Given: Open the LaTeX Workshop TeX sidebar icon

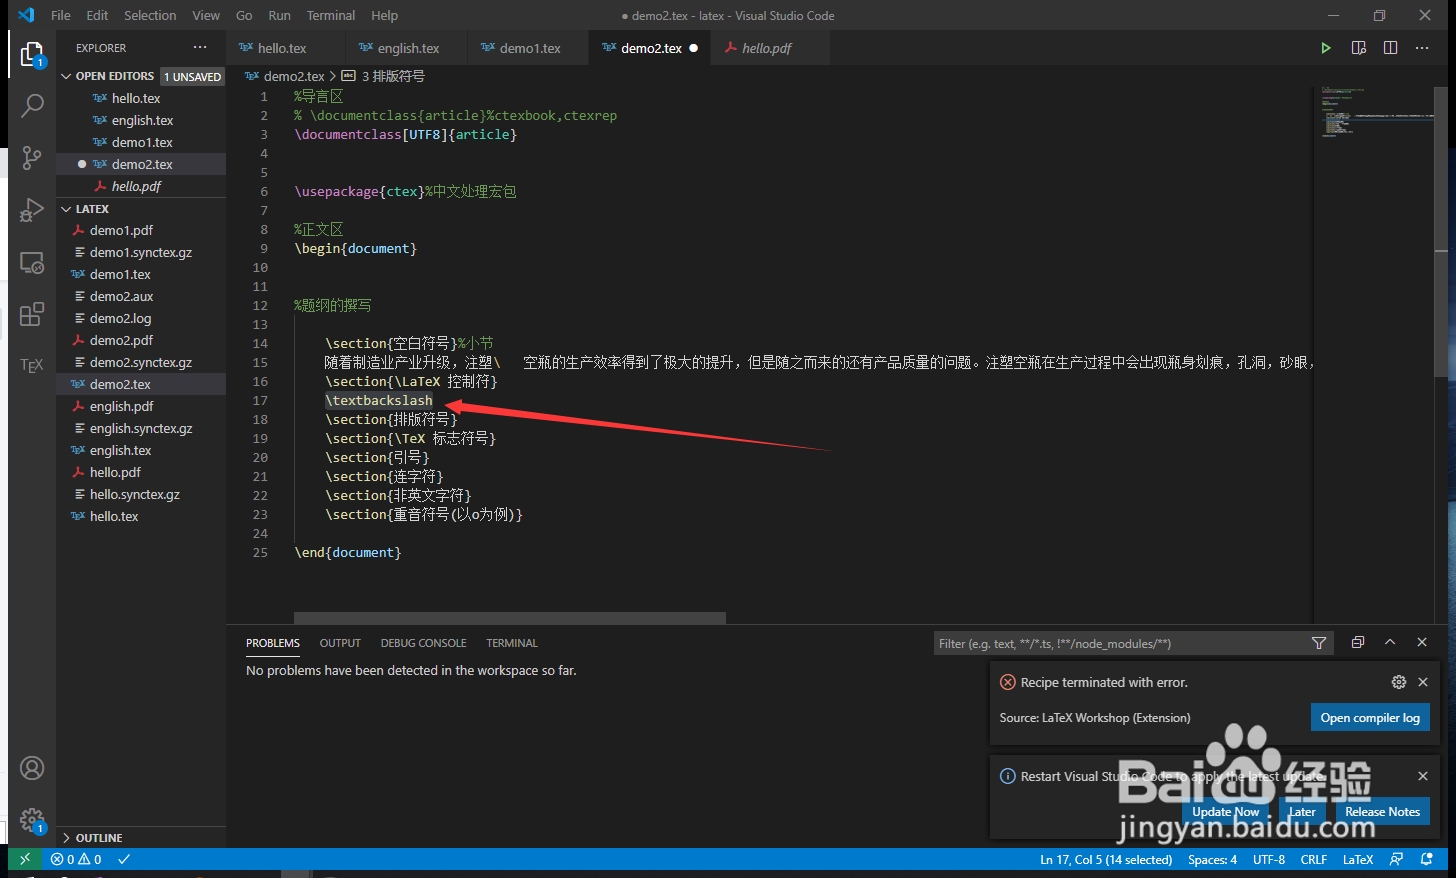Looking at the screenshot, I should pos(32,365).
